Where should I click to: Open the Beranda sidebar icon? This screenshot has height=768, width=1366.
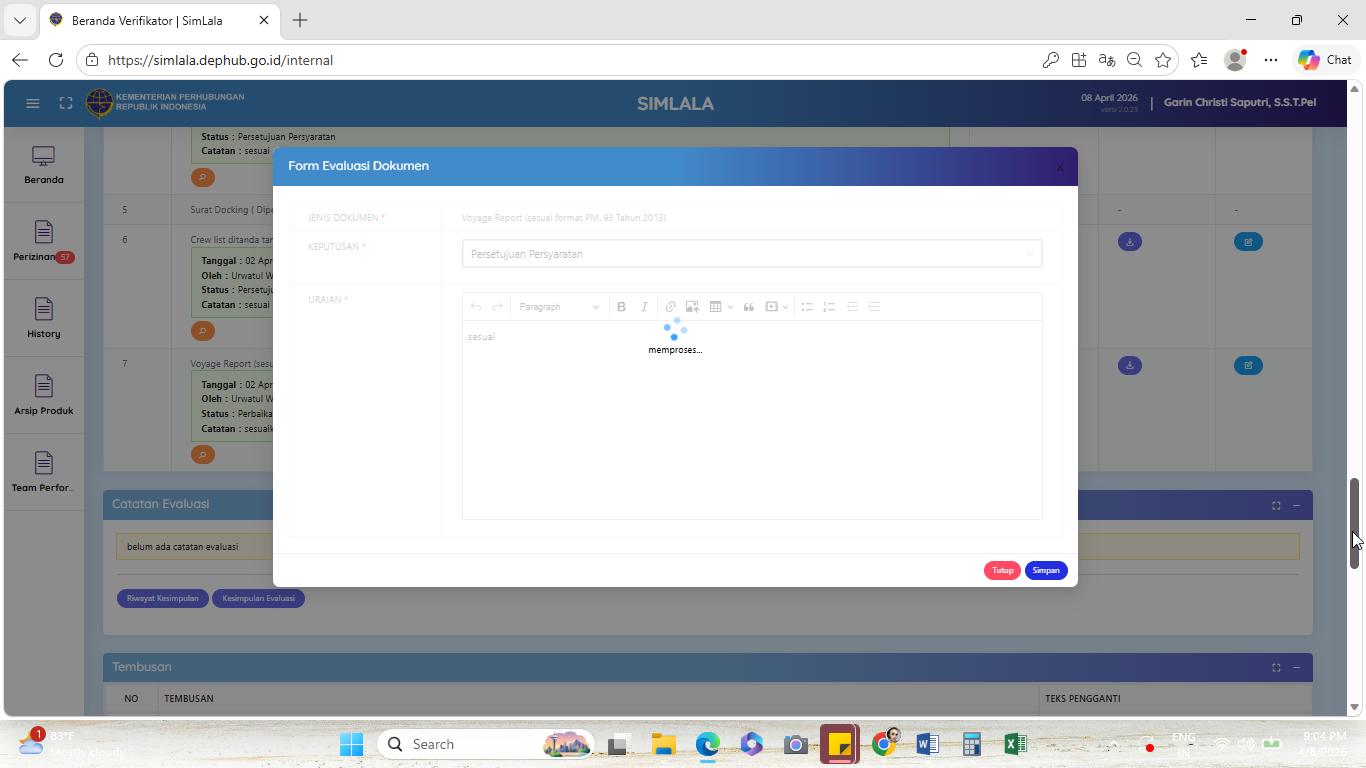[43, 165]
